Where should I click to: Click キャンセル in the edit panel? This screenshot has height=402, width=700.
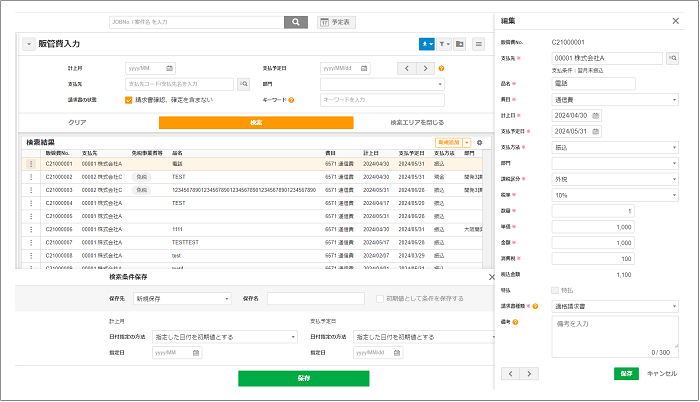point(662,373)
